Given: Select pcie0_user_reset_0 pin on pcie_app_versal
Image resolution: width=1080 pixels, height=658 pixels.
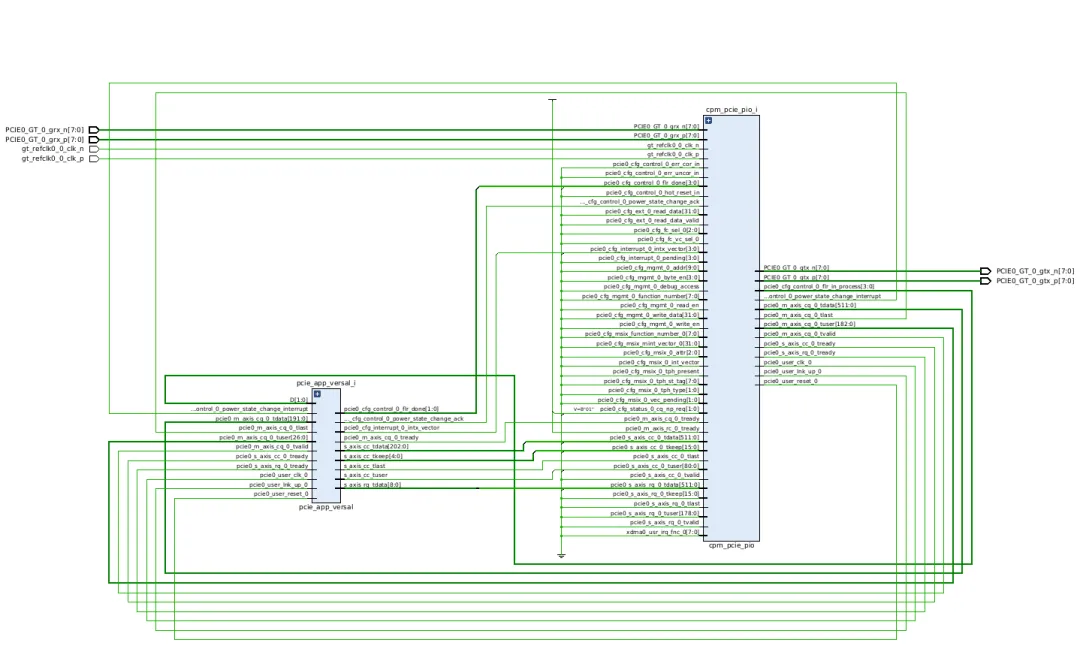Looking at the screenshot, I should click(280, 494).
